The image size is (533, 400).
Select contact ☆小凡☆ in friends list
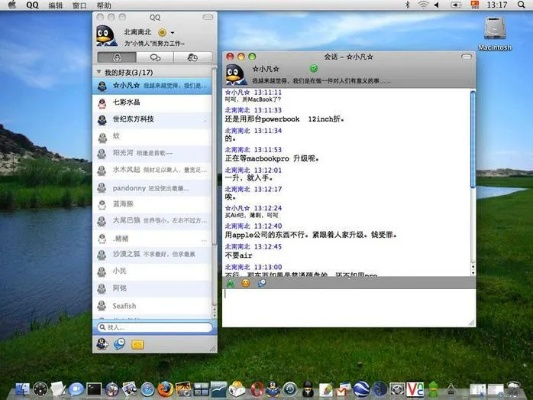[x=152, y=86]
